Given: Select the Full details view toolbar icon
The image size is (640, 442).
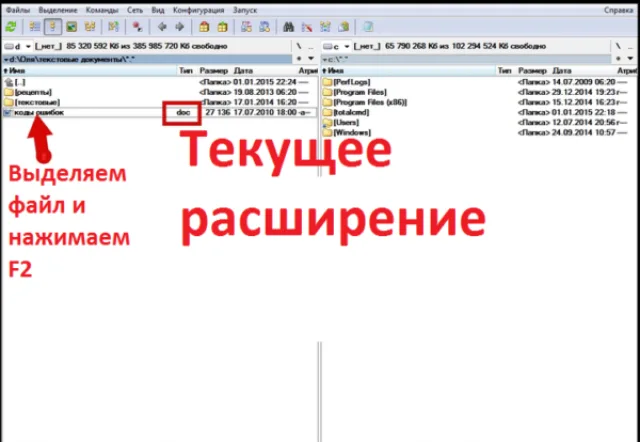Looking at the screenshot, I should tap(53, 27).
